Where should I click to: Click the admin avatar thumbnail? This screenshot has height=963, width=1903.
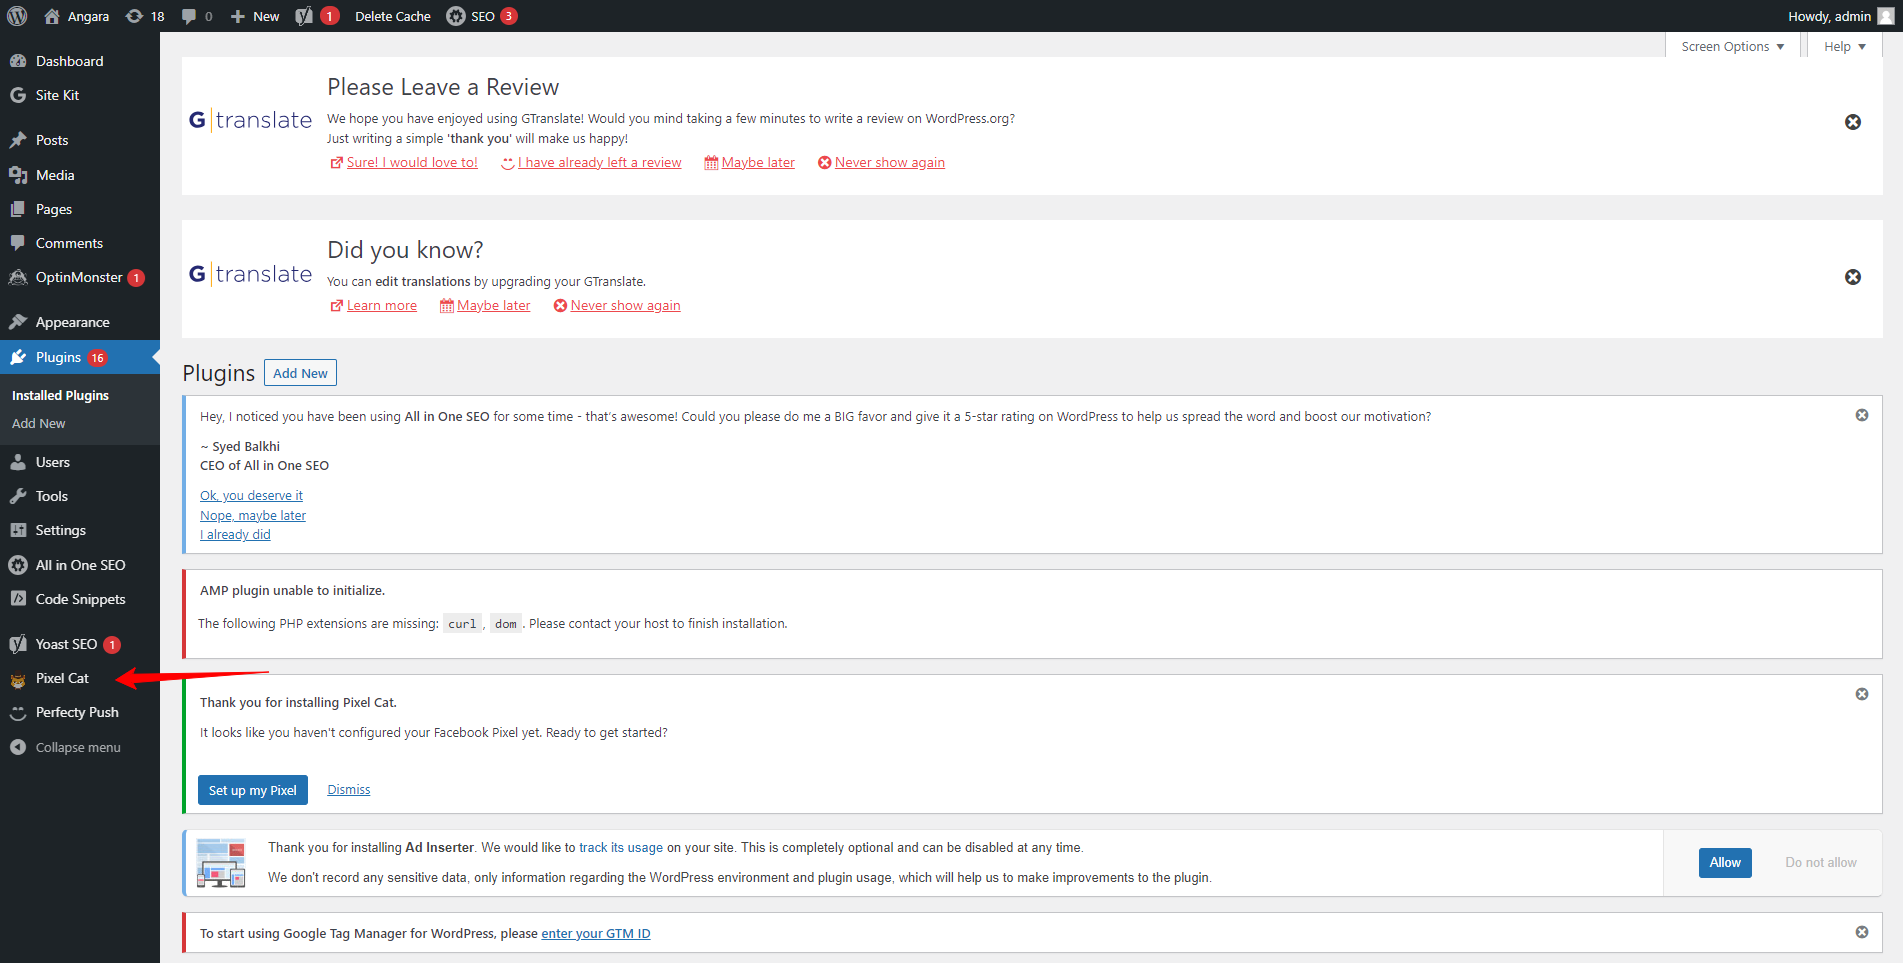[1885, 16]
